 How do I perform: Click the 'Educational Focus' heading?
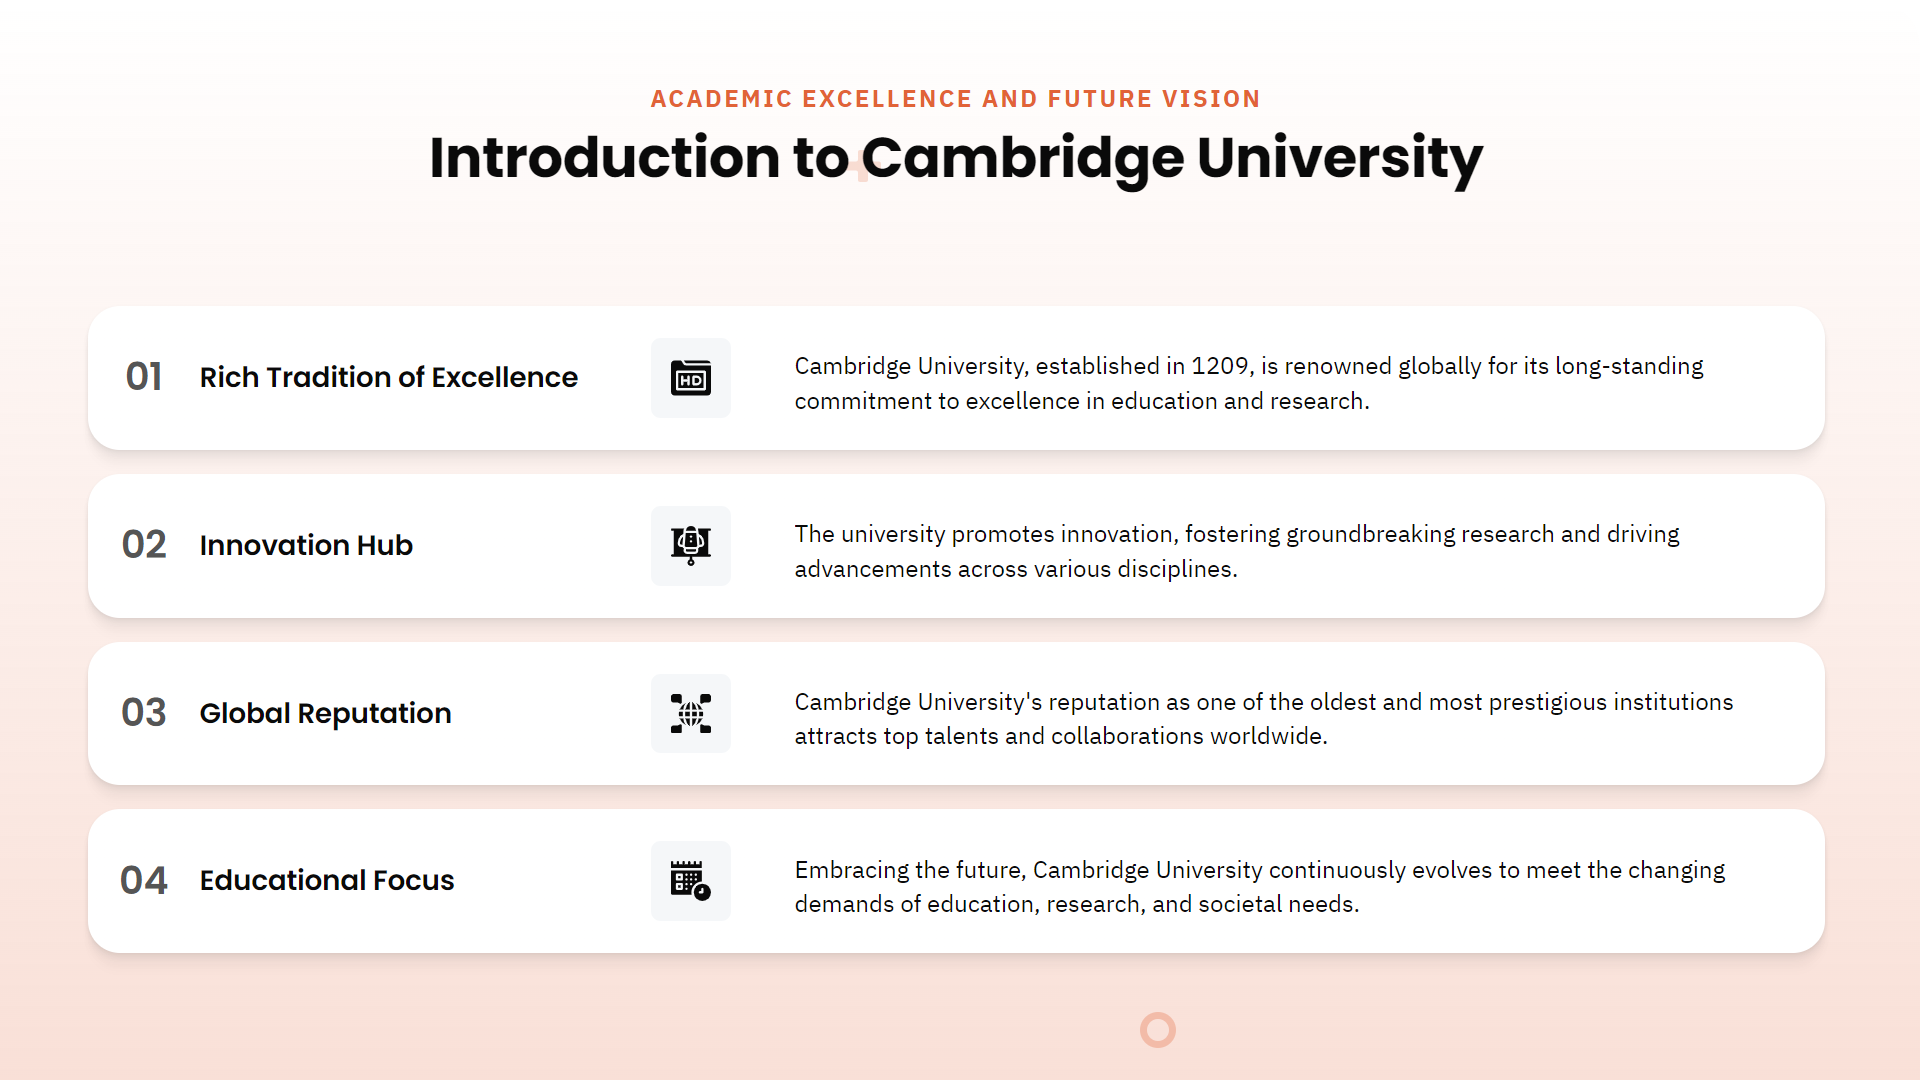[x=327, y=881]
